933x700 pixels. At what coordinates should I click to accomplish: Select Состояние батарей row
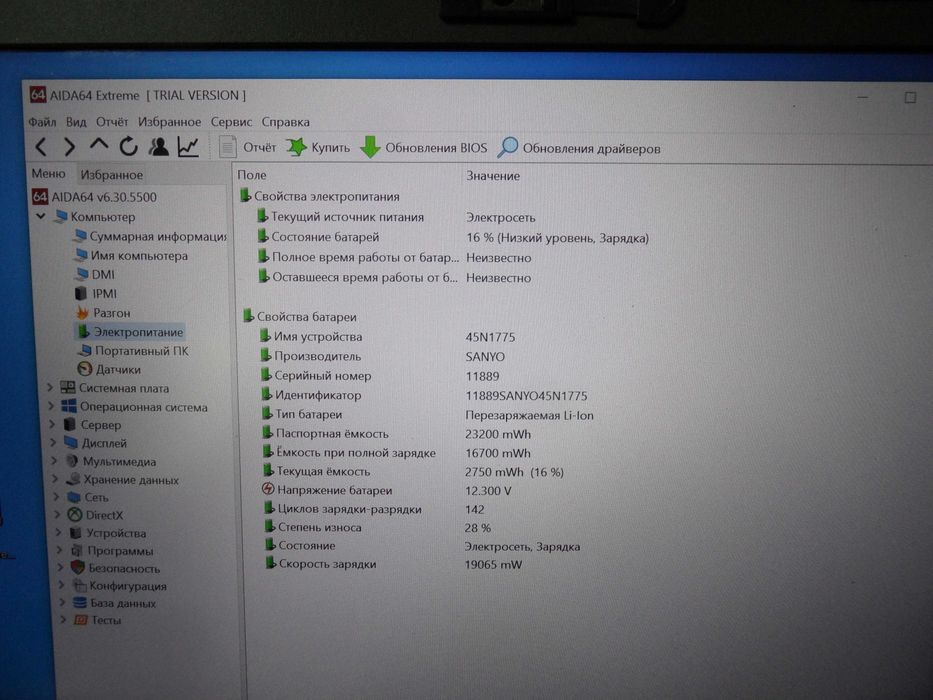tap(452, 237)
